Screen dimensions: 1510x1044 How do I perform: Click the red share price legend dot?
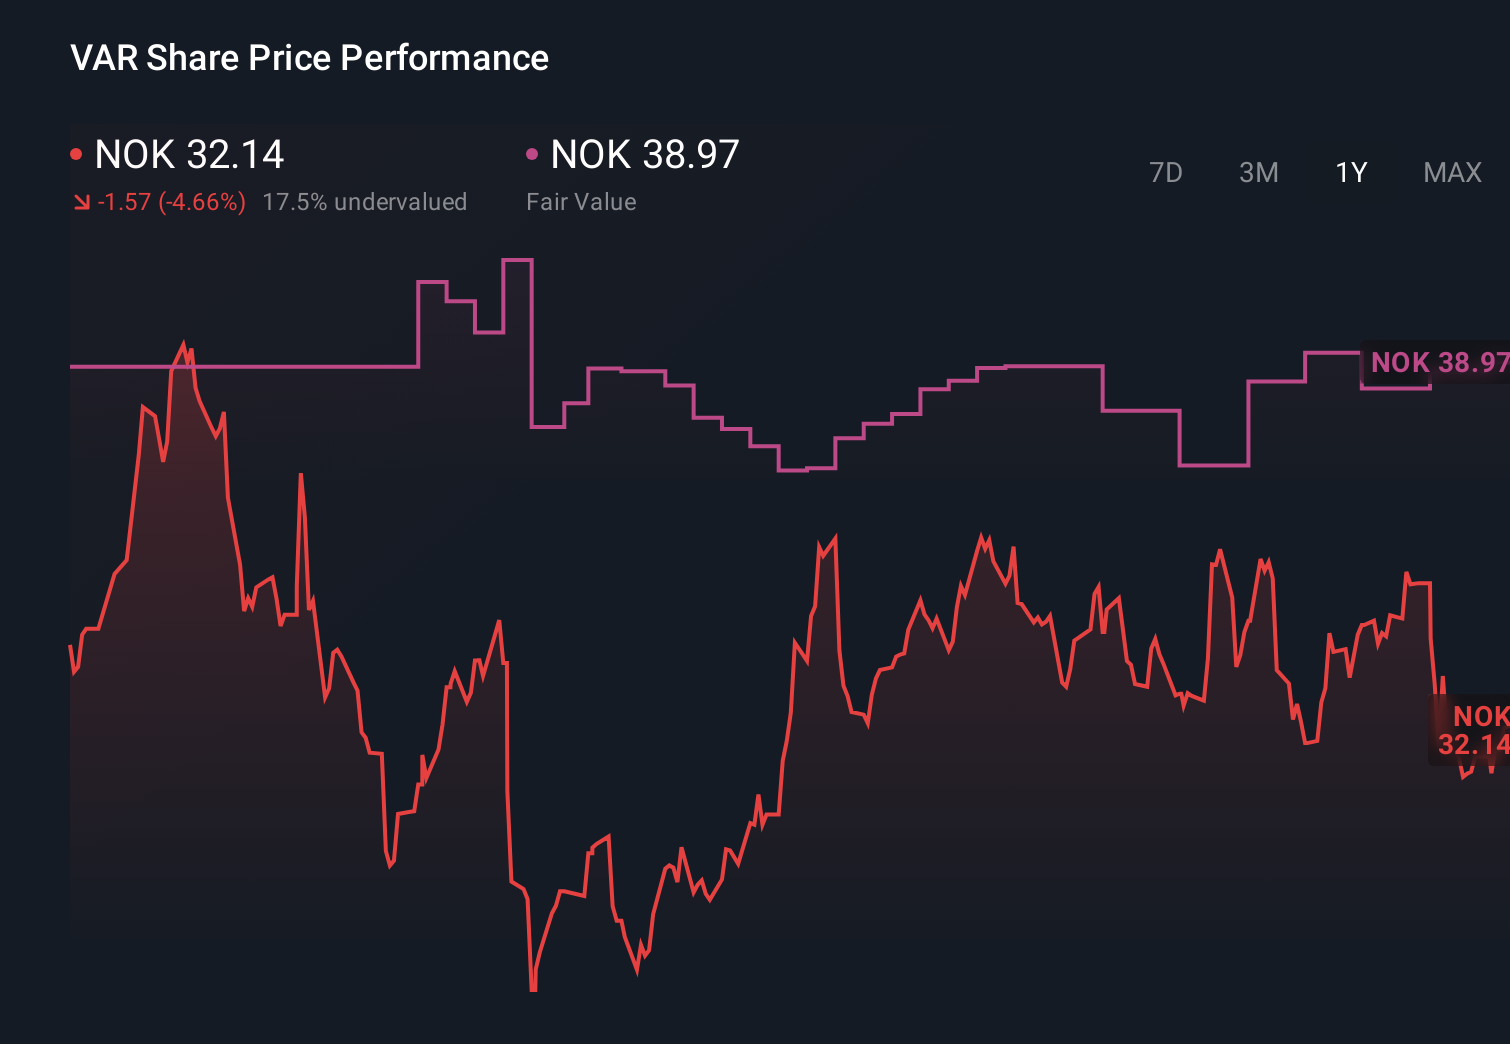76,153
